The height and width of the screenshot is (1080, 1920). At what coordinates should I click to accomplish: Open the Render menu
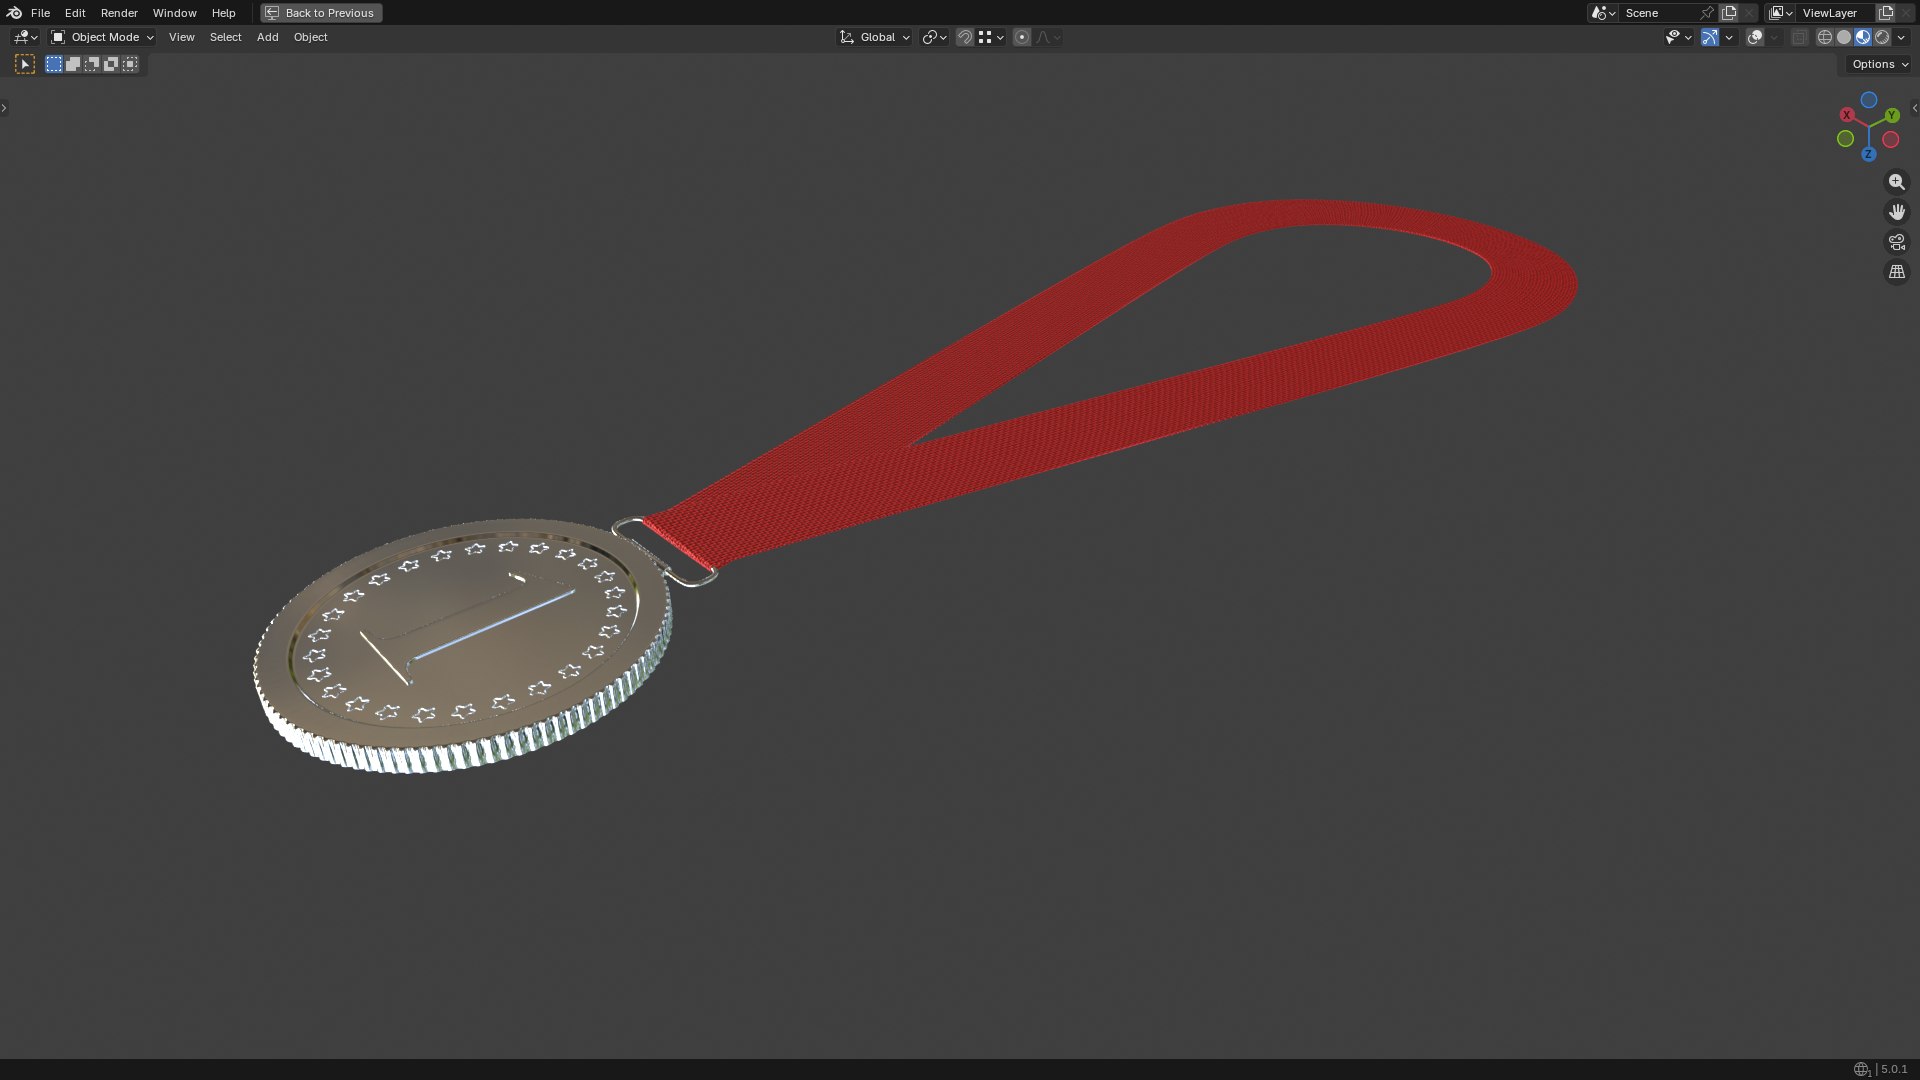tap(119, 13)
